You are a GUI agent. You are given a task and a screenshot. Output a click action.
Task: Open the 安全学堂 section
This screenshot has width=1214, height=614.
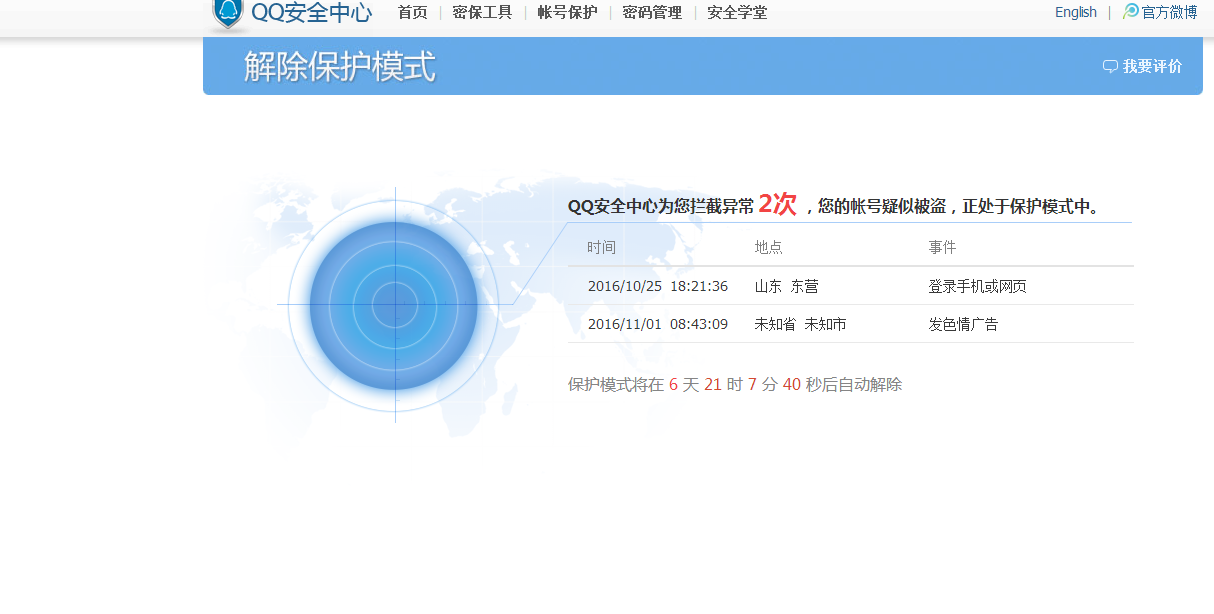[x=737, y=12]
